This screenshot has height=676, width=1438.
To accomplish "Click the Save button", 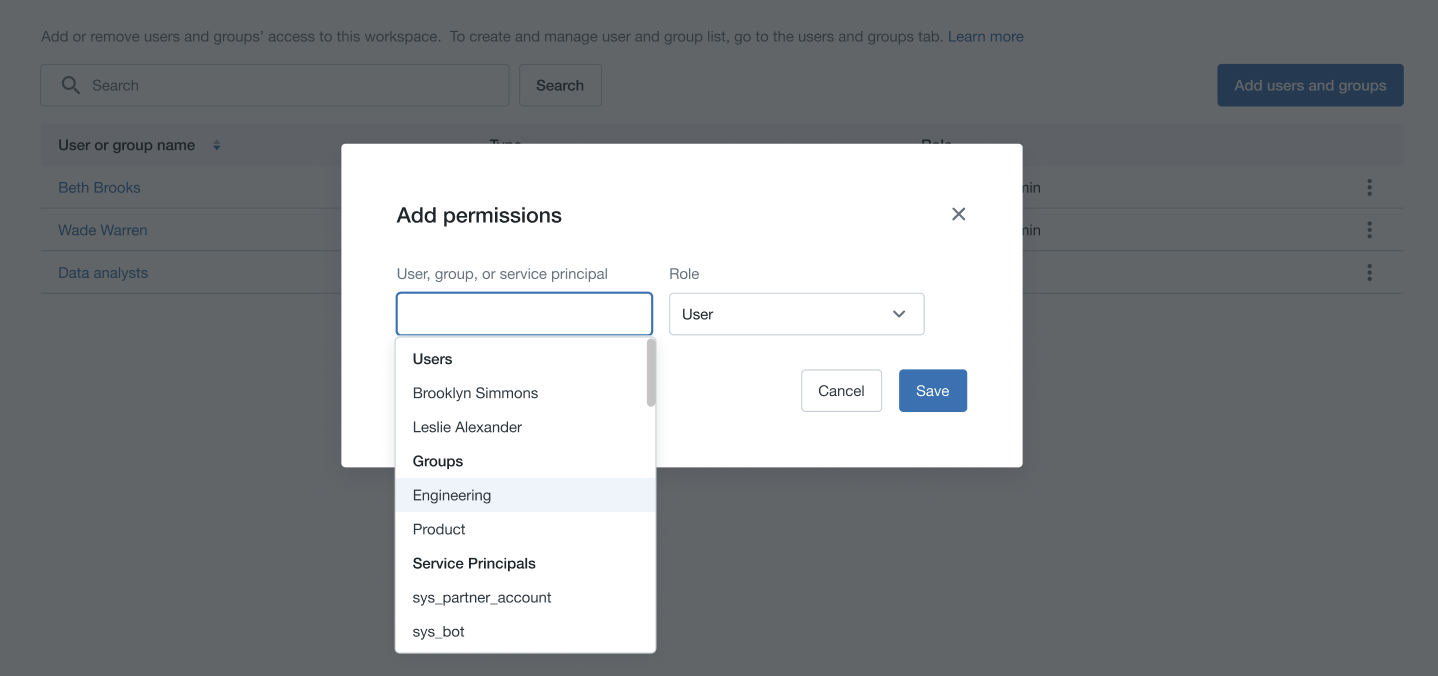I will (x=932, y=390).
